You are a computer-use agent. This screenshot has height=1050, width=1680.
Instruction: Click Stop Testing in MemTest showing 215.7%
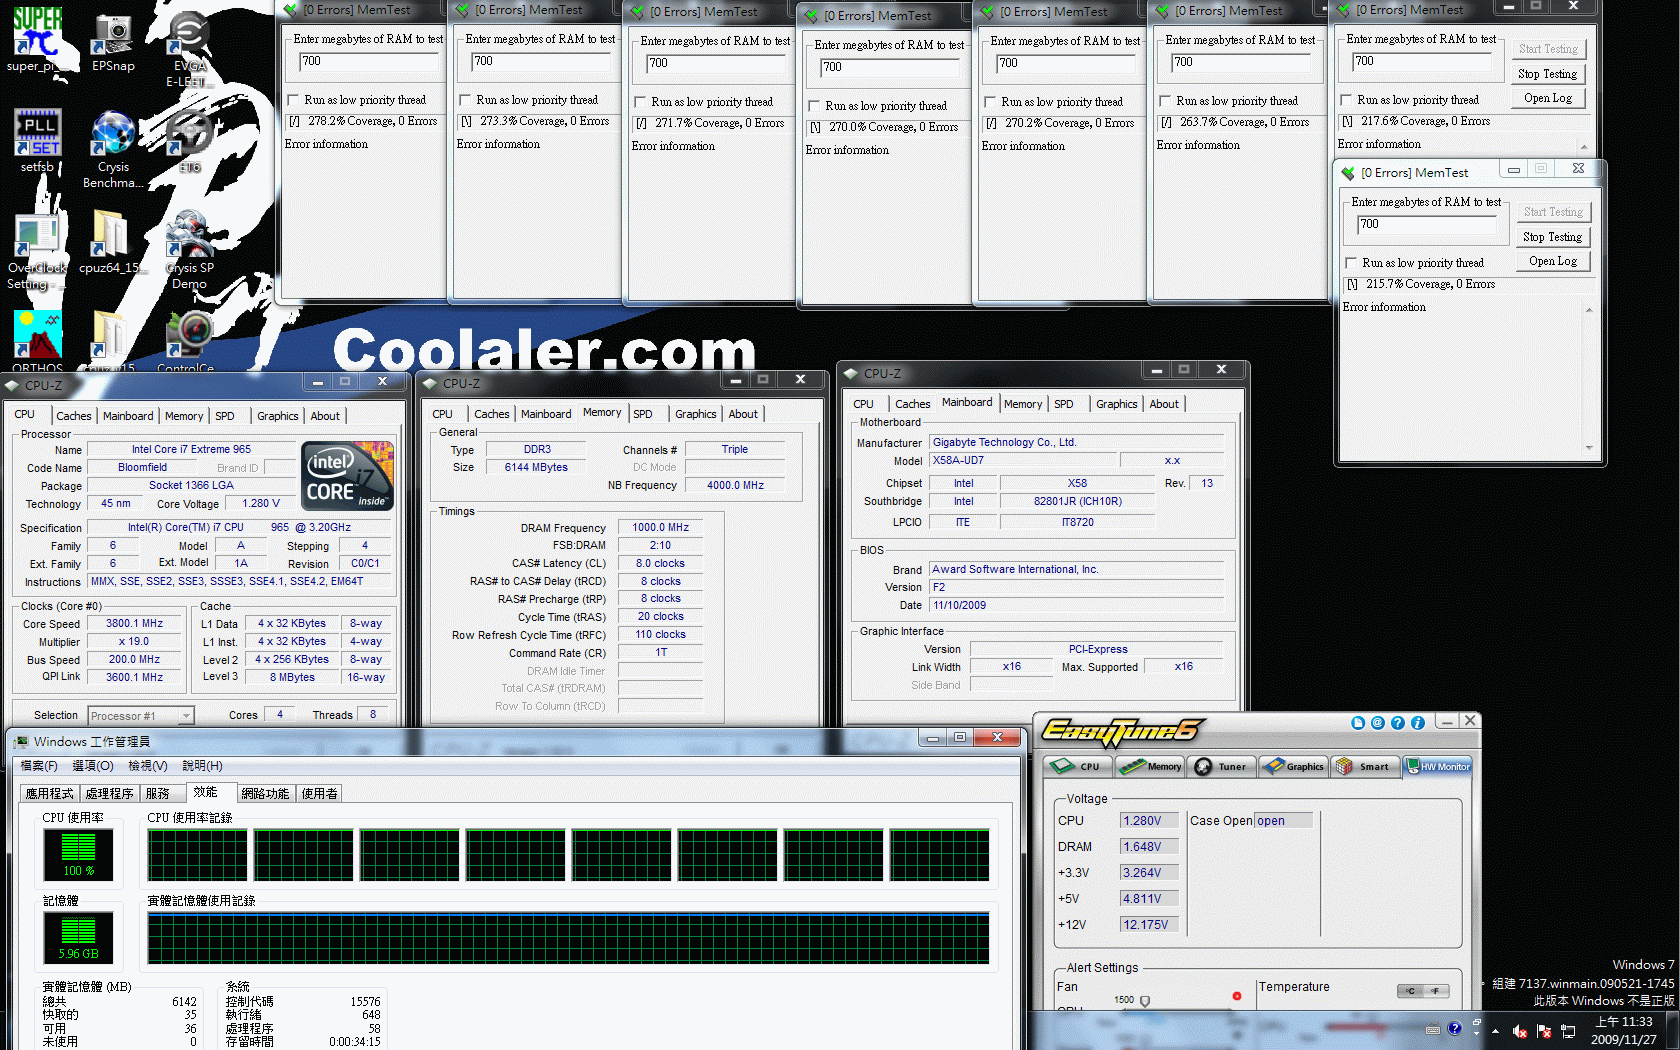1552,237
